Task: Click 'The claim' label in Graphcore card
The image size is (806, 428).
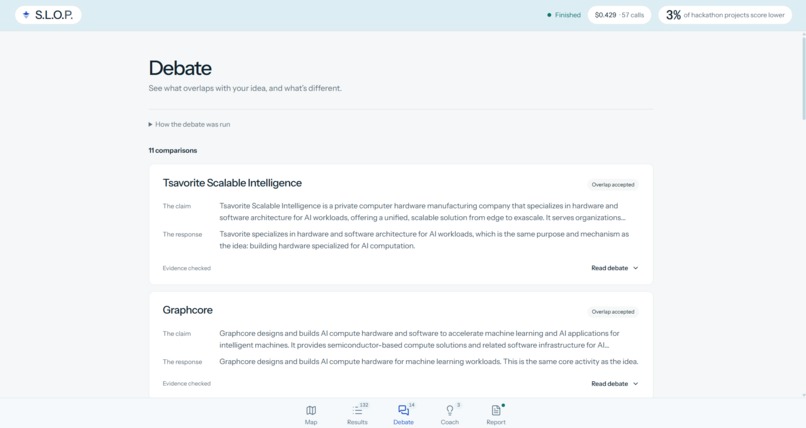Action: click(177, 333)
